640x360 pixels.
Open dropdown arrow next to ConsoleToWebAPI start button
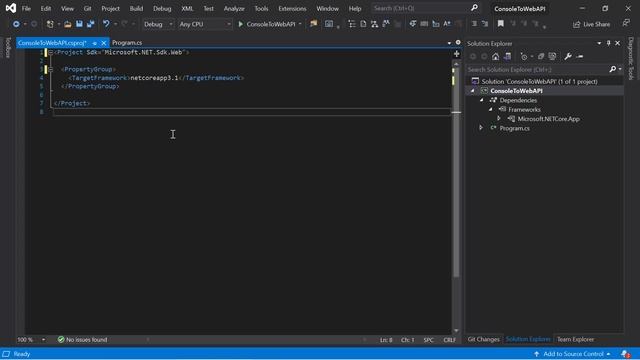coord(300,24)
